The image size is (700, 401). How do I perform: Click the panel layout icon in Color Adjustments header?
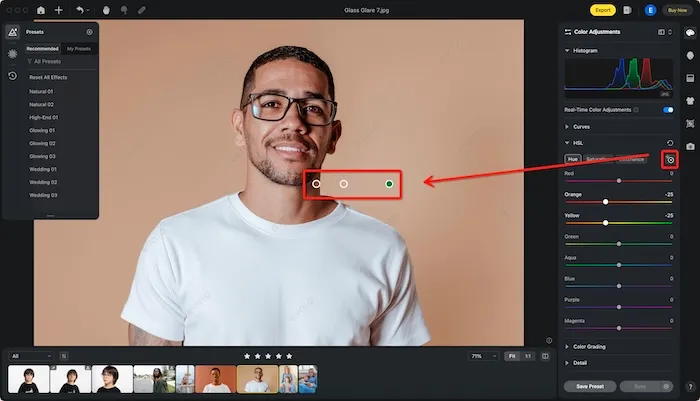(661, 32)
